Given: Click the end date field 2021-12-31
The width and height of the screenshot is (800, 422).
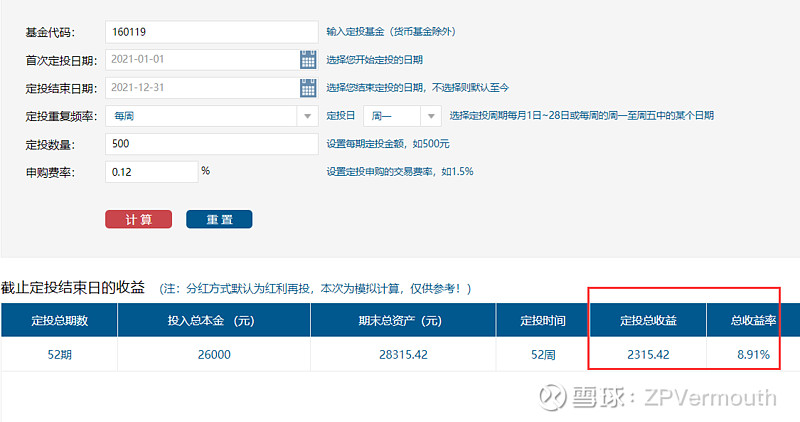Looking at the screenshot, I should point(200,88).
